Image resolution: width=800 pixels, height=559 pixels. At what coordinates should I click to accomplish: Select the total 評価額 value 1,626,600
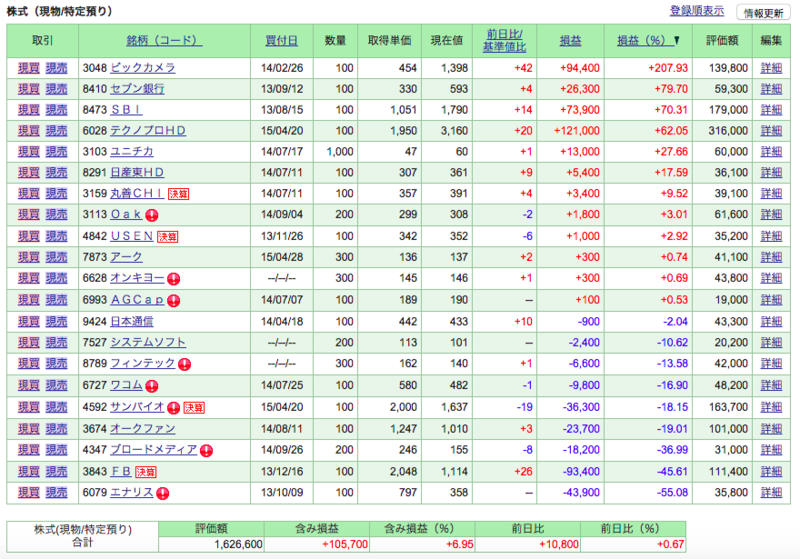click(238, 544)
